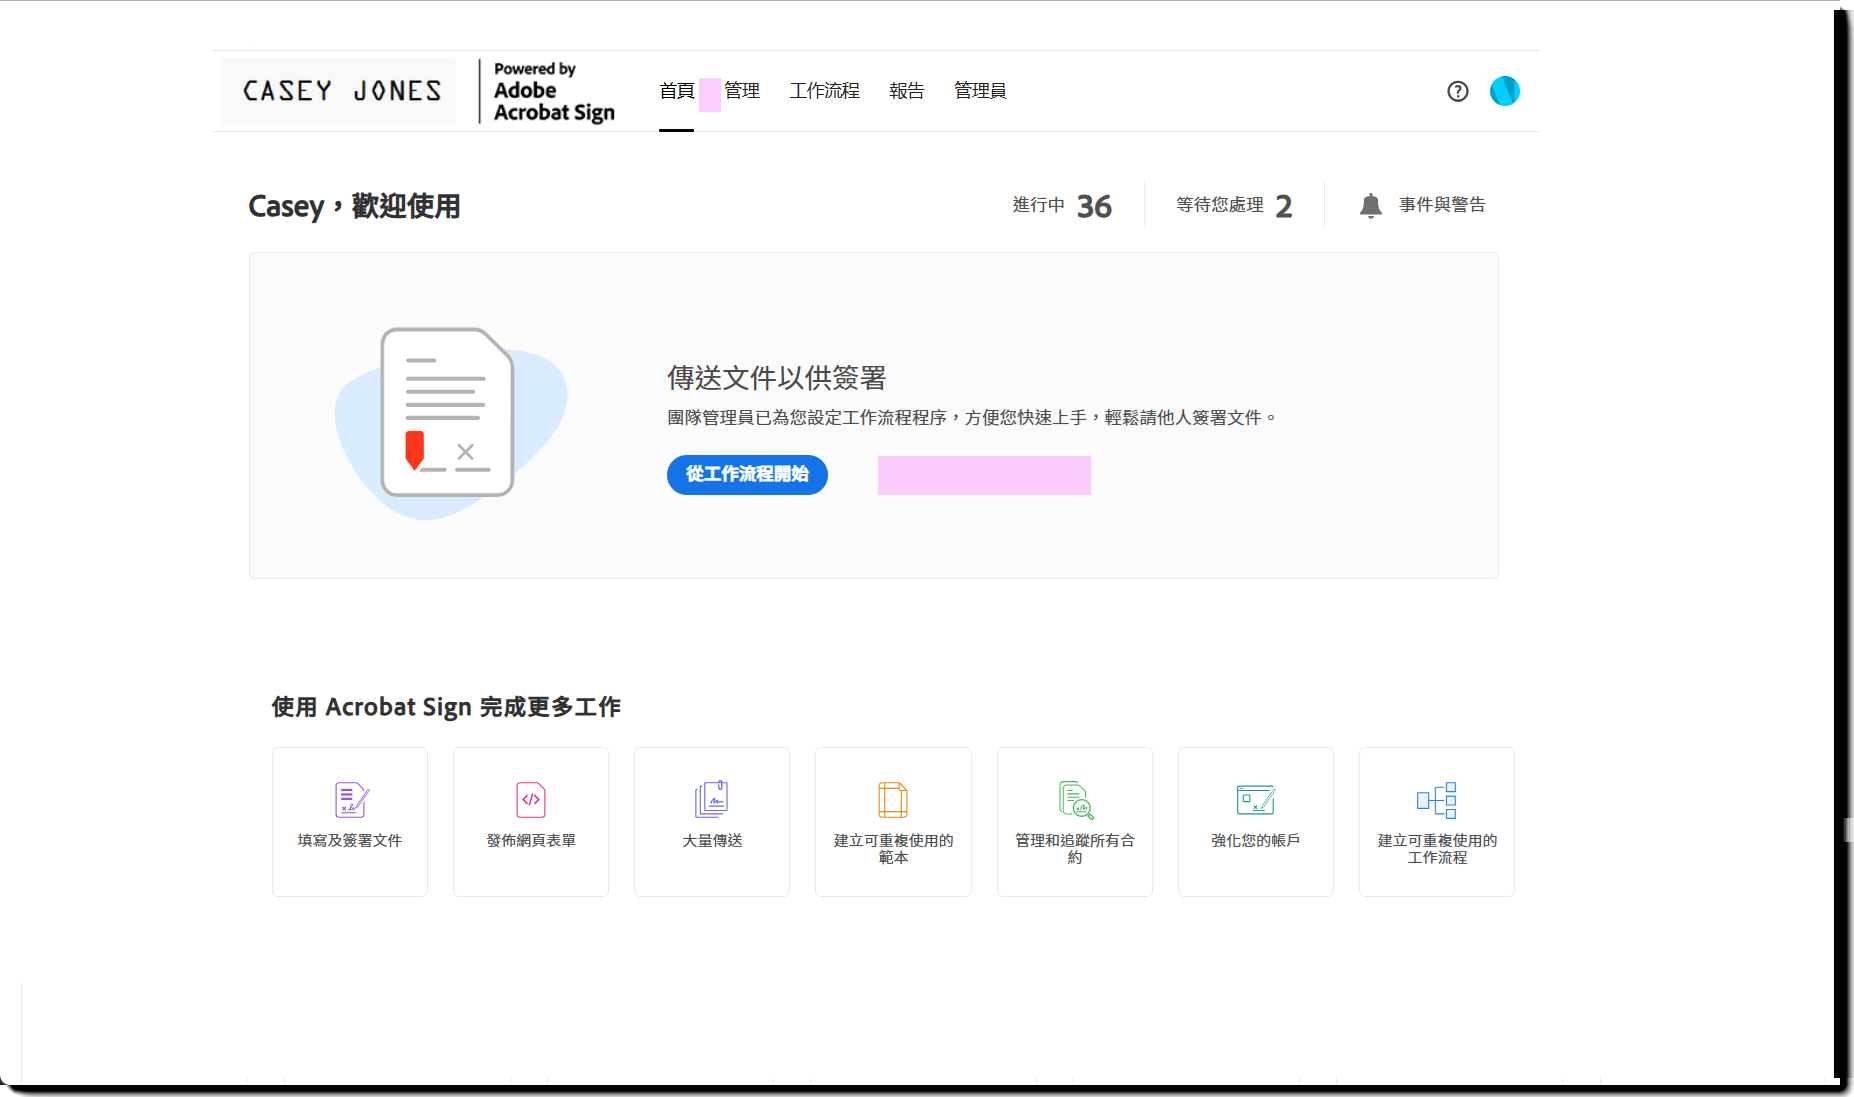Switch to the 管理 tab

pyautogui.click(x=742, y=91)
